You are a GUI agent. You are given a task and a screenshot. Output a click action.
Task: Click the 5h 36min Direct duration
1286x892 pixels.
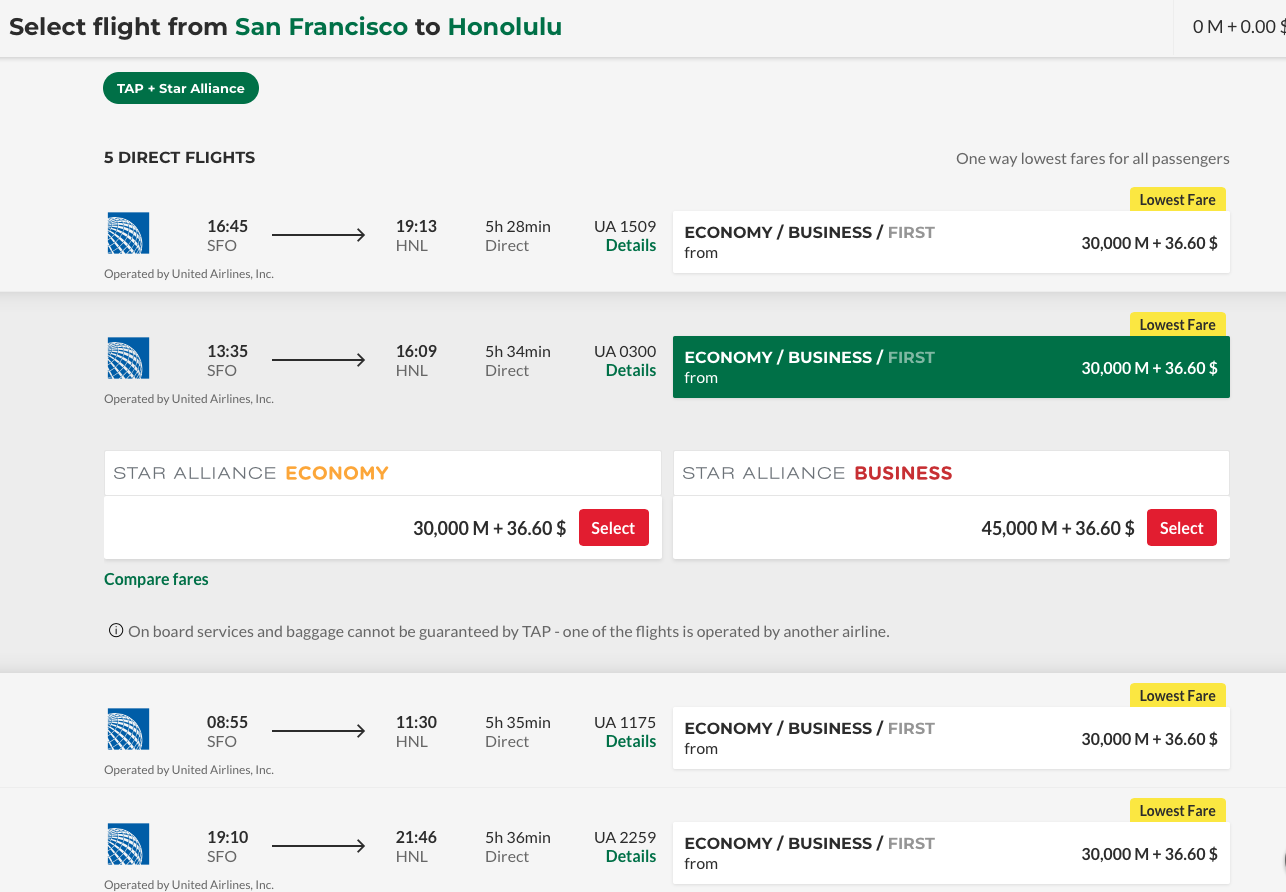point(518,847)
